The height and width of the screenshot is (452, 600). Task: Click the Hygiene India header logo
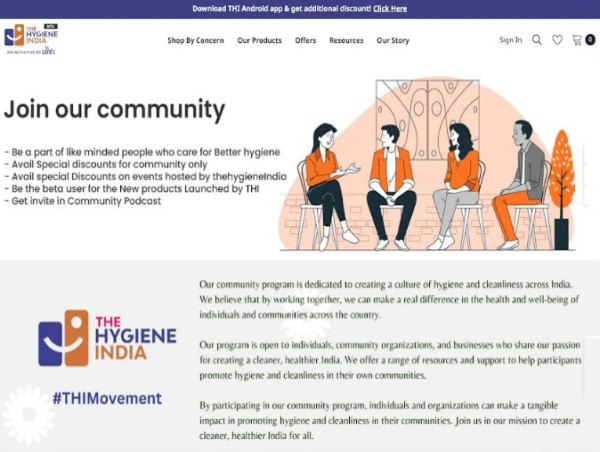pos(31,39)
